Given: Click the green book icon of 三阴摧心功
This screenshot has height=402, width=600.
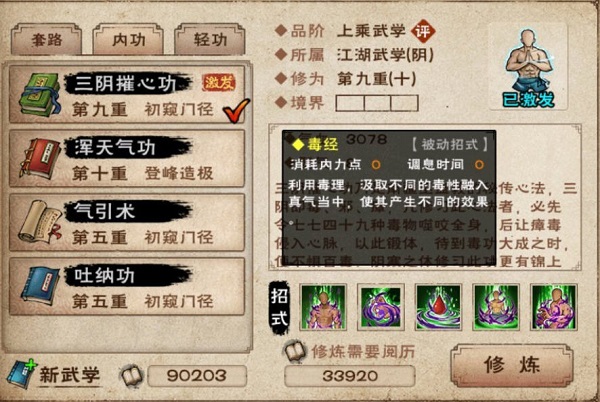Looking at the screenshot, I should point(40,94).
